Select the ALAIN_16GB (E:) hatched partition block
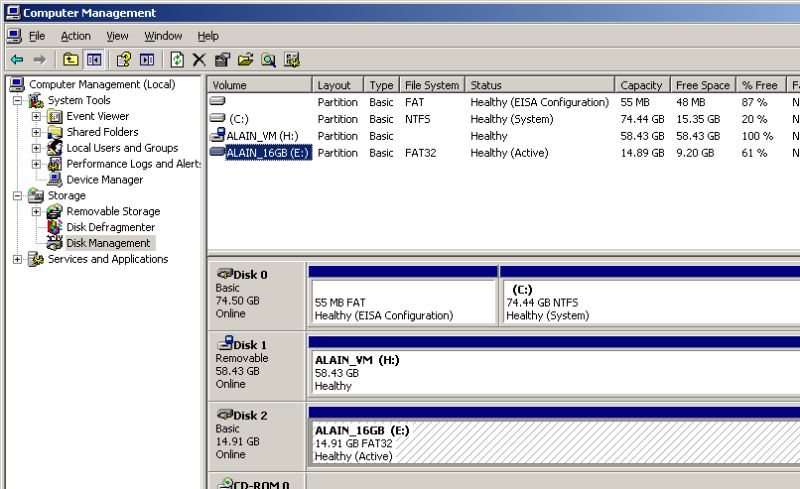800x489 pixels. click(555, 443)
